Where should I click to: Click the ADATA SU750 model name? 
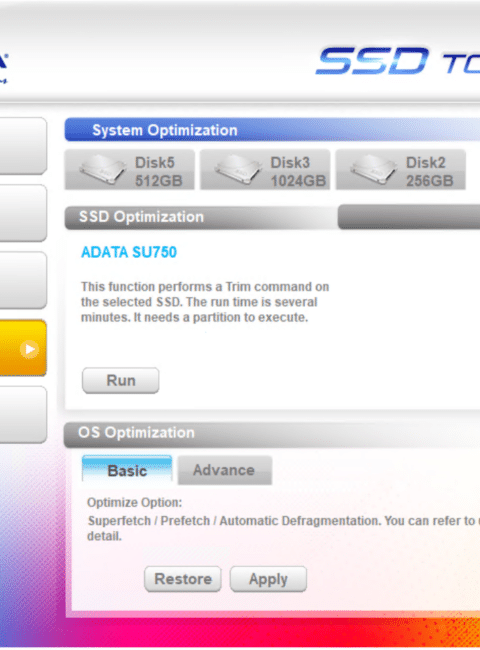129,252
